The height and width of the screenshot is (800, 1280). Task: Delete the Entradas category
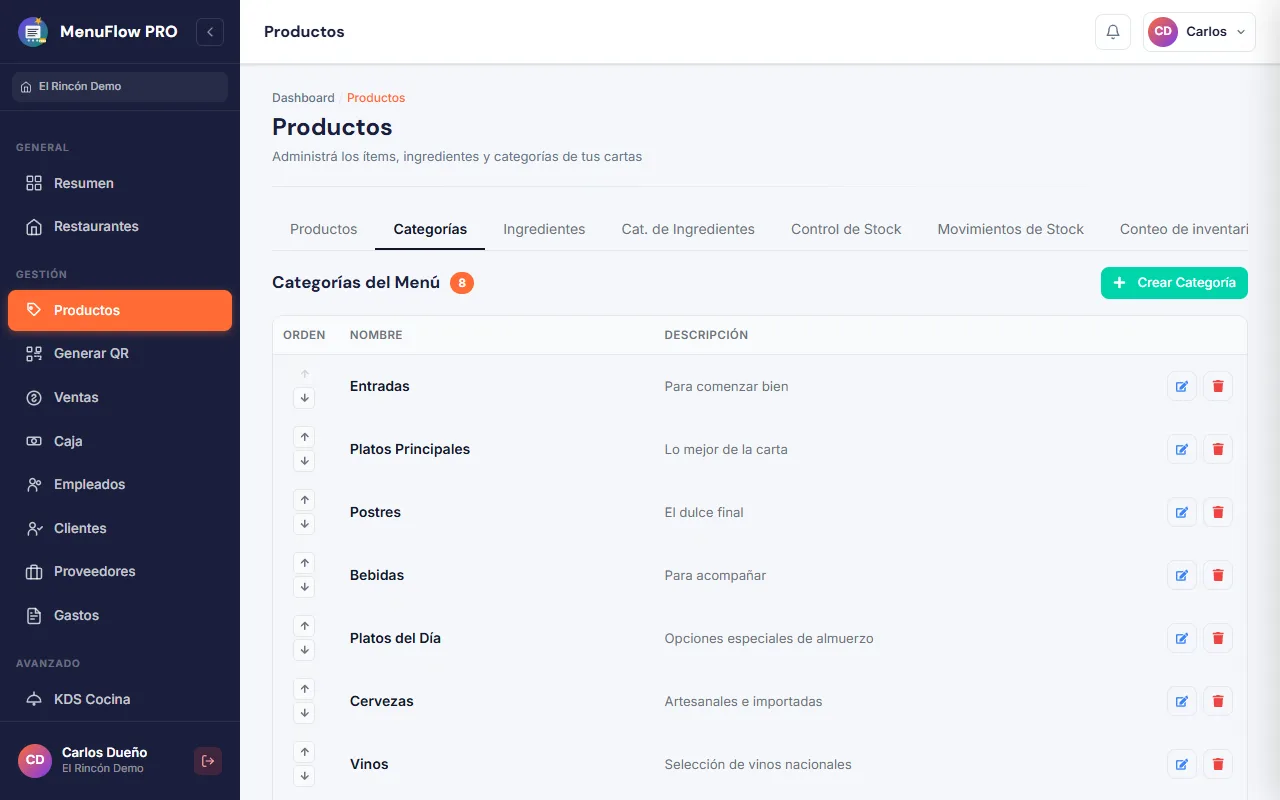coord(1218,386)
